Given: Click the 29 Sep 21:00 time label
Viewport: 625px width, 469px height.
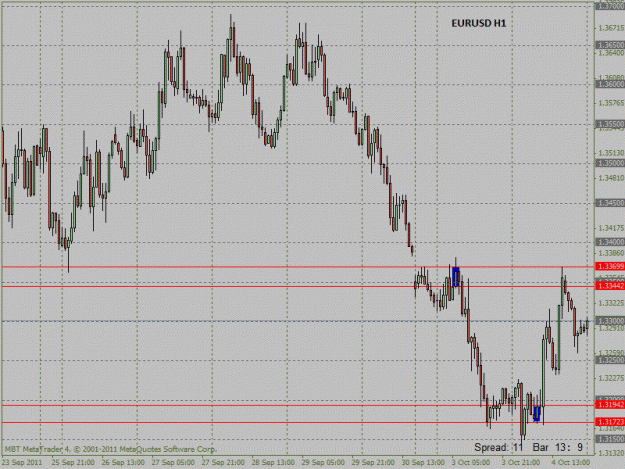Looking at the screenshot, I should tap(373, 463).
